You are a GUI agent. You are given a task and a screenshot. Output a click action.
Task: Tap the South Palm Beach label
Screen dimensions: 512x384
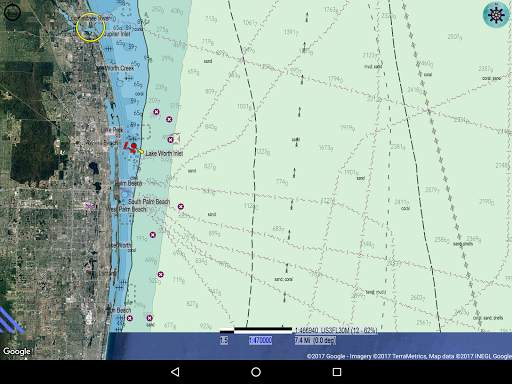point(149,202)
